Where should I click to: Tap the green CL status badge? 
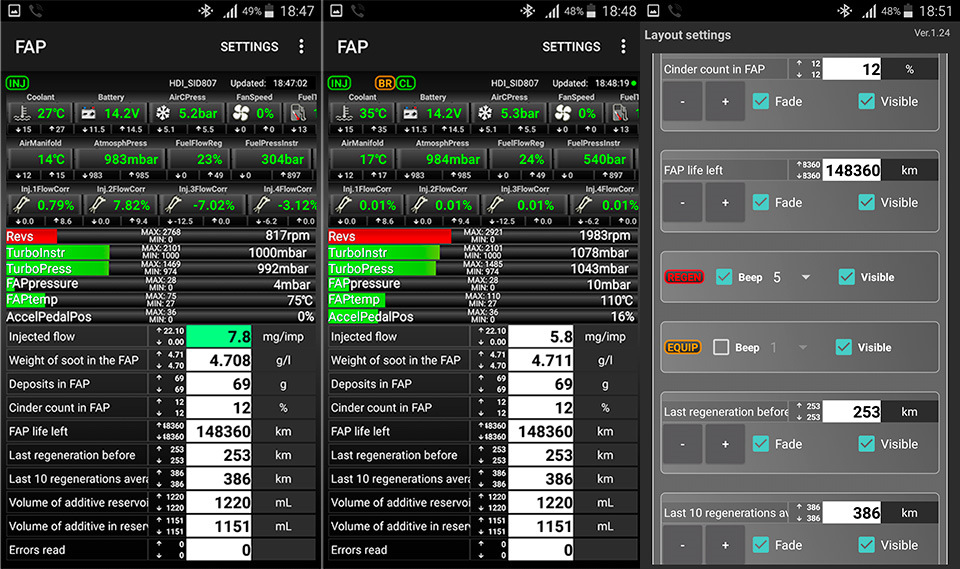405,83
